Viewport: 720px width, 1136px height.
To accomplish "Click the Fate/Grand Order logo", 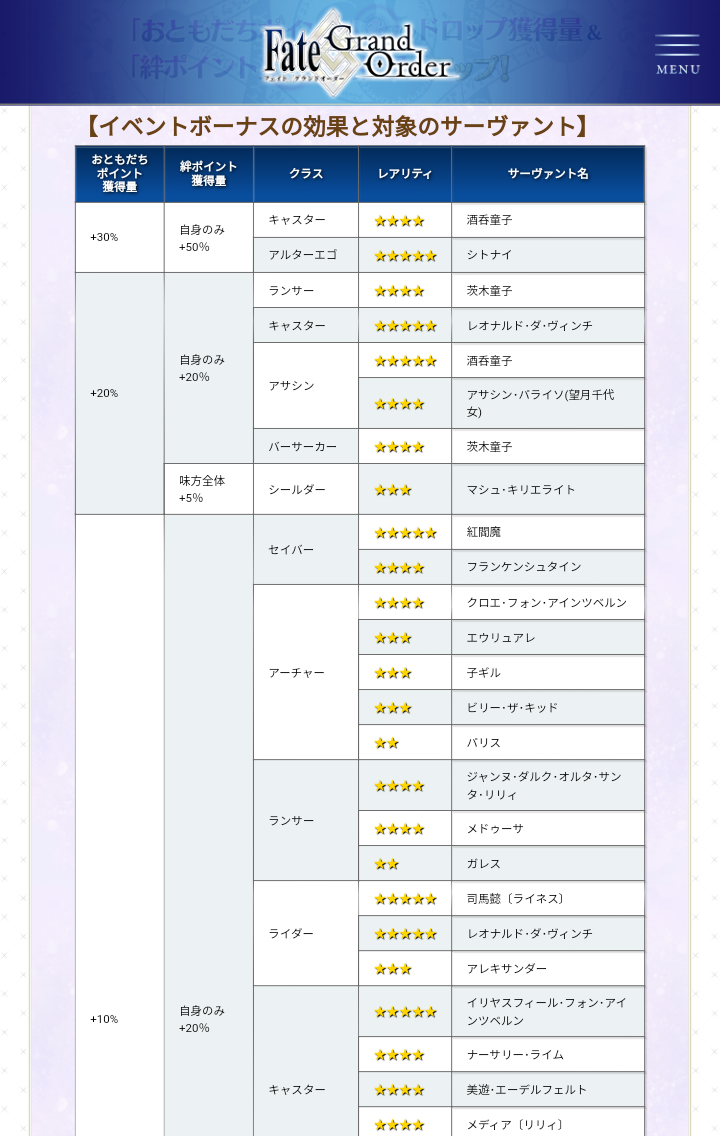I will coord(356,52).
